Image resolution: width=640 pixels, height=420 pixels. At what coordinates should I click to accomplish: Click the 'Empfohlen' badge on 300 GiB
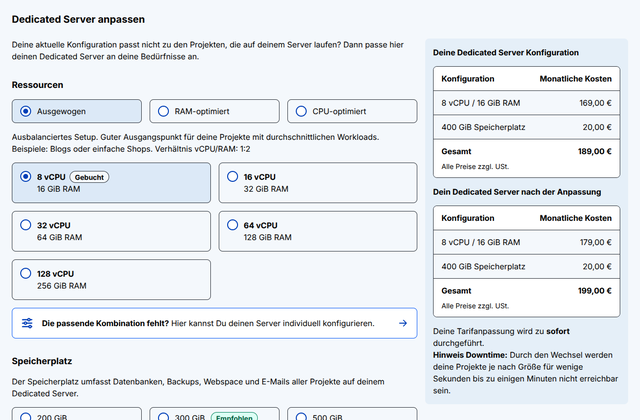234,416
